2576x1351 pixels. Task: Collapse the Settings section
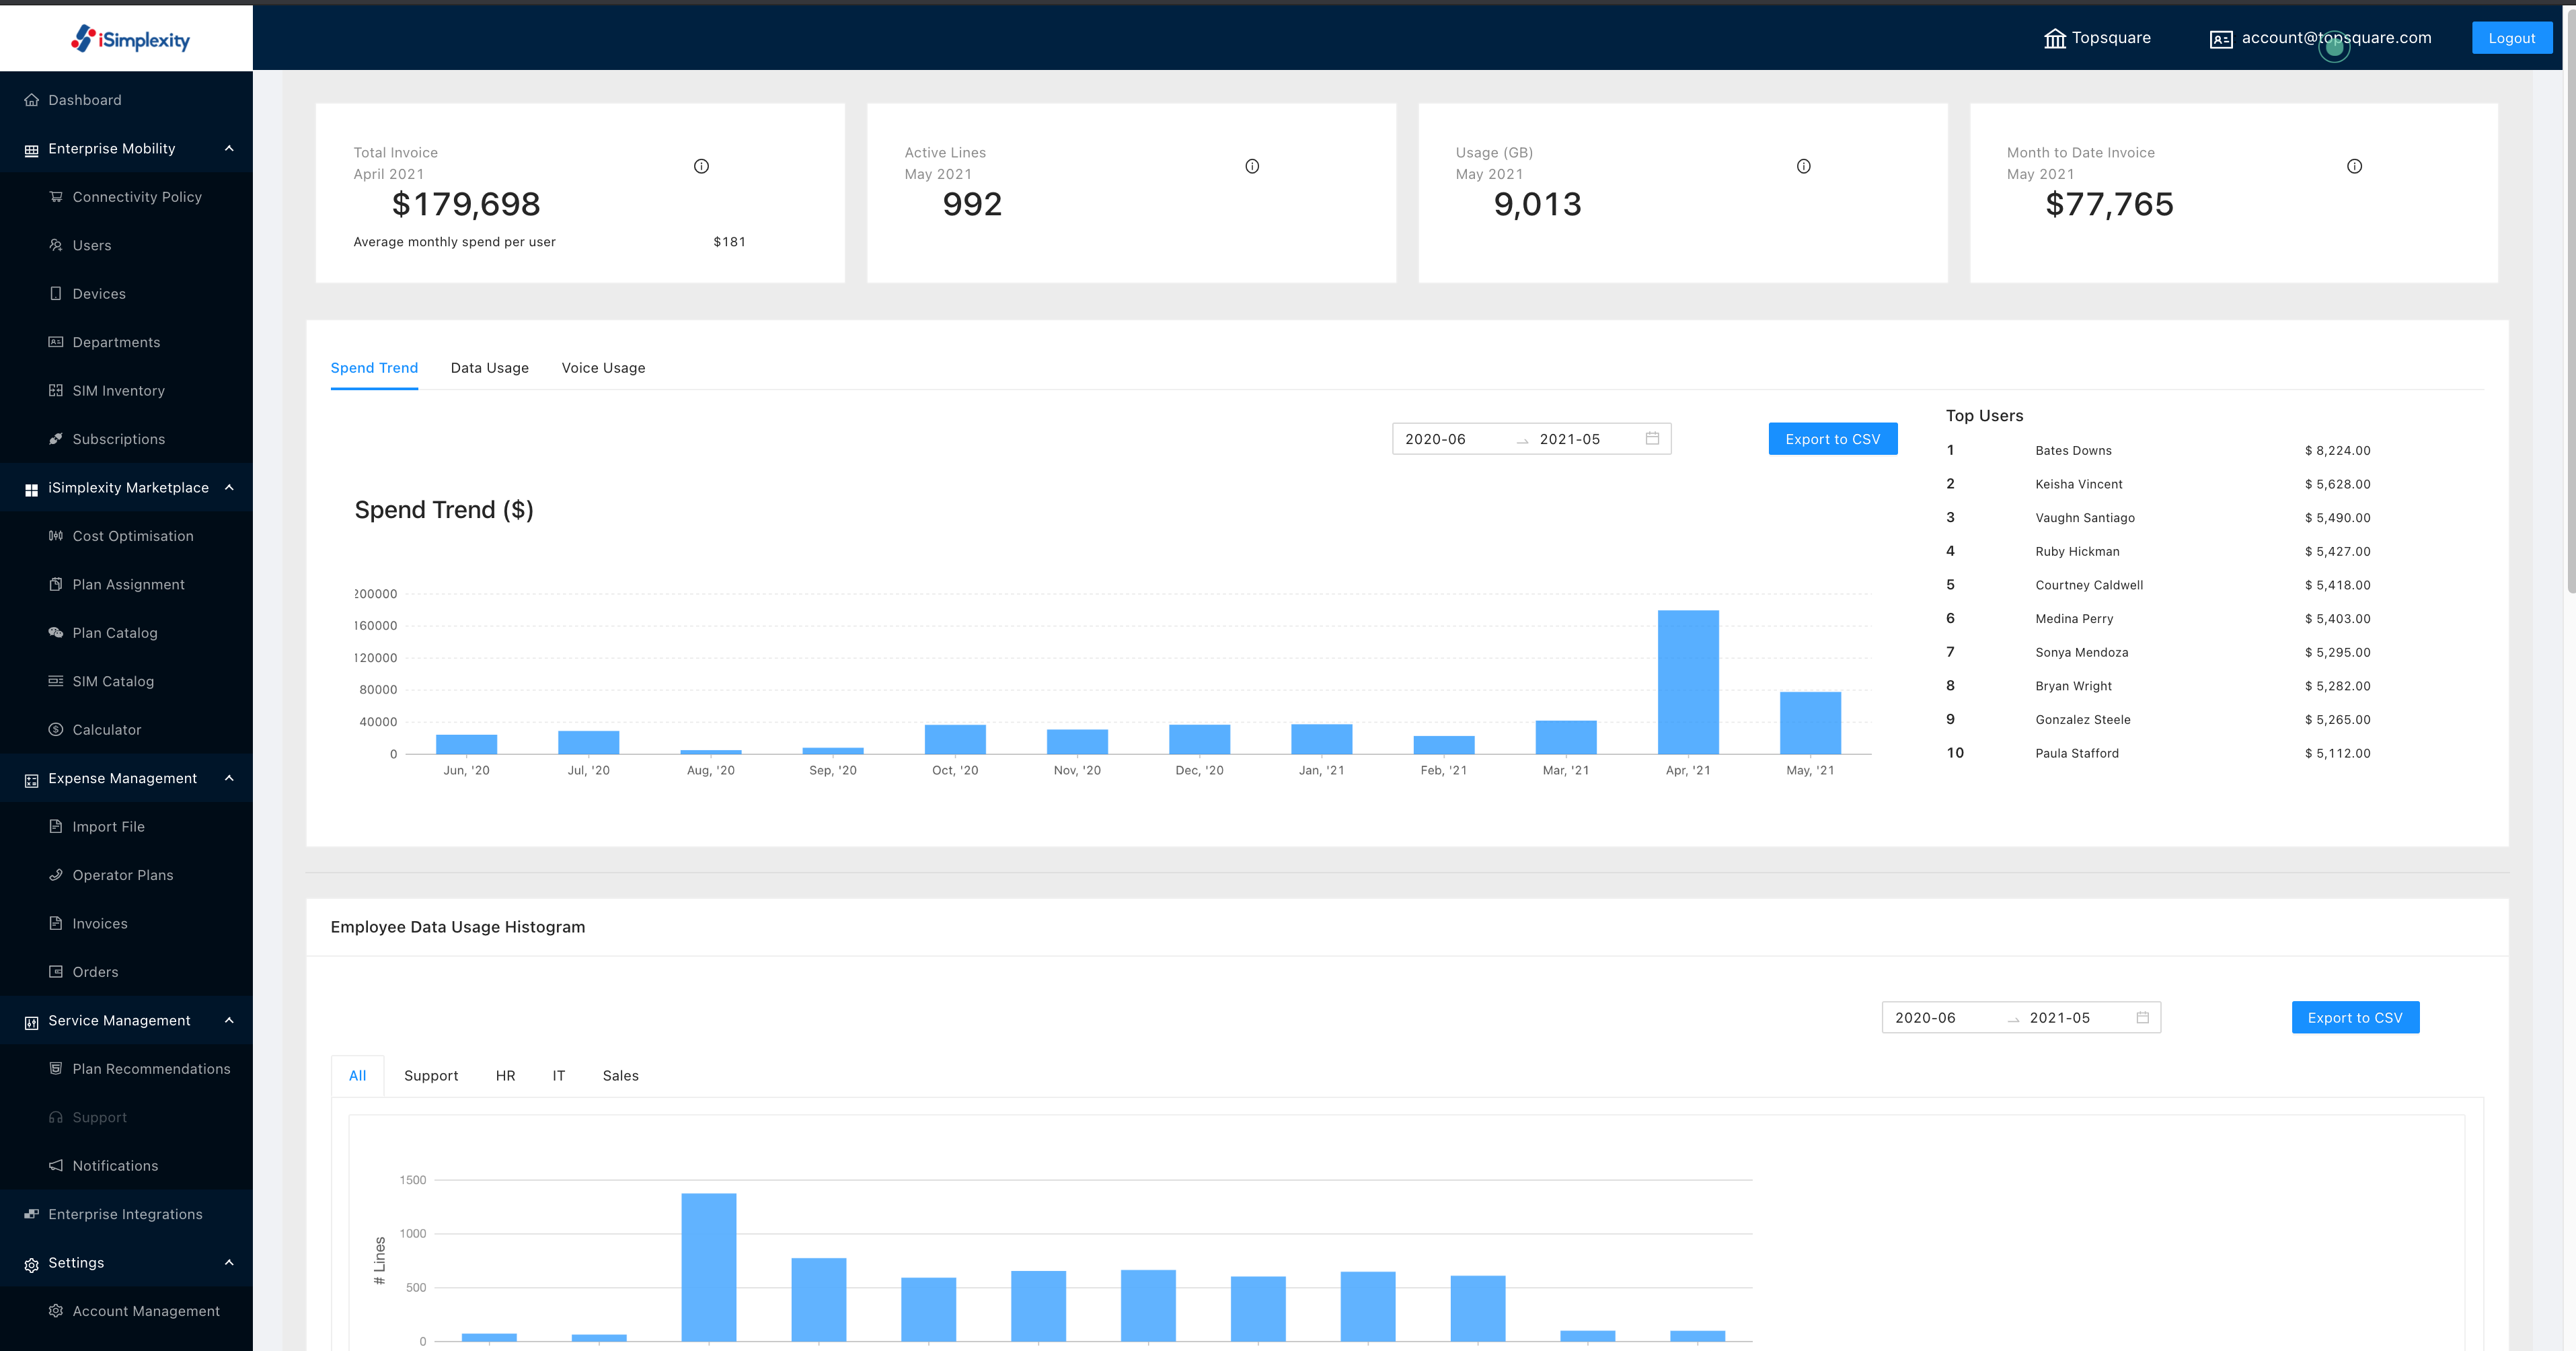point(229,1262)
